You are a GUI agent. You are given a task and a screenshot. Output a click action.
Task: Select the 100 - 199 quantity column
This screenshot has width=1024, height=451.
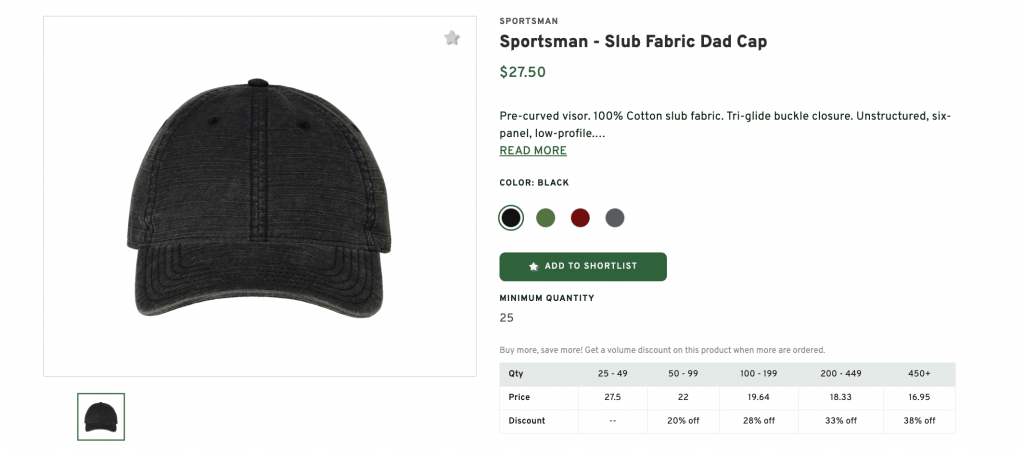coord(758,374)
